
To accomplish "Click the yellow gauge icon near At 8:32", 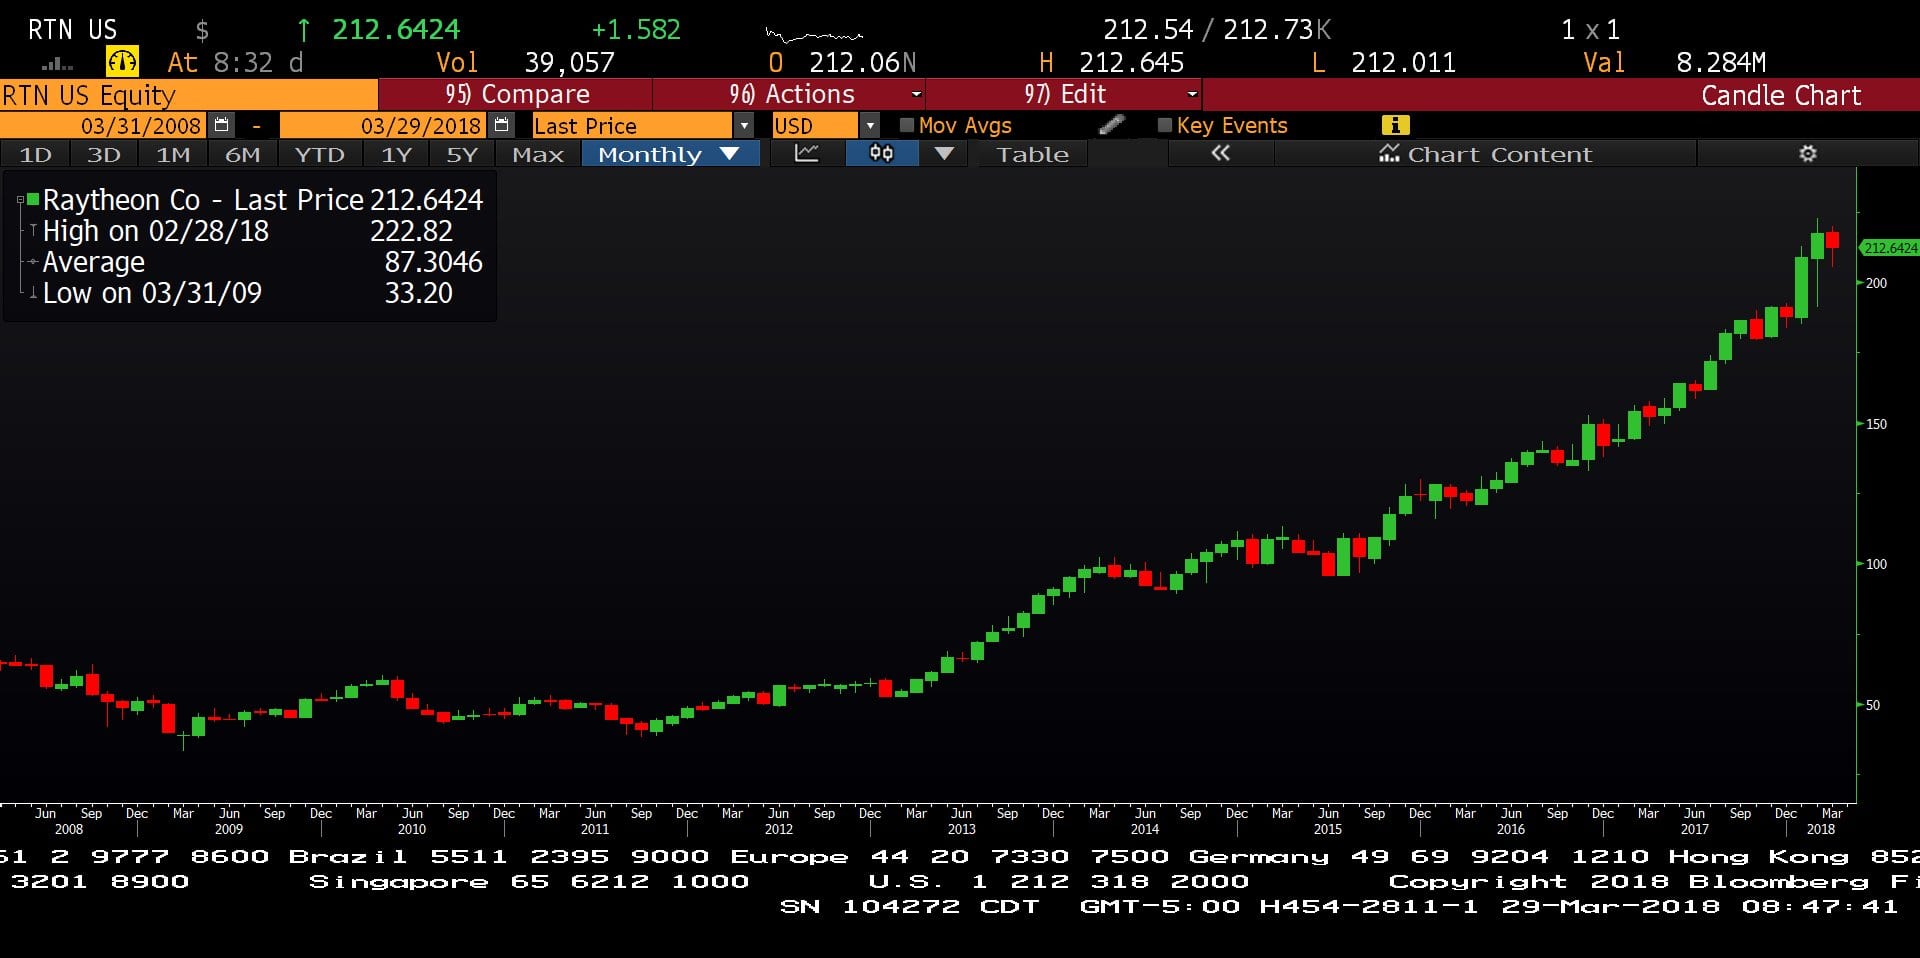I will tap(122, 62).
